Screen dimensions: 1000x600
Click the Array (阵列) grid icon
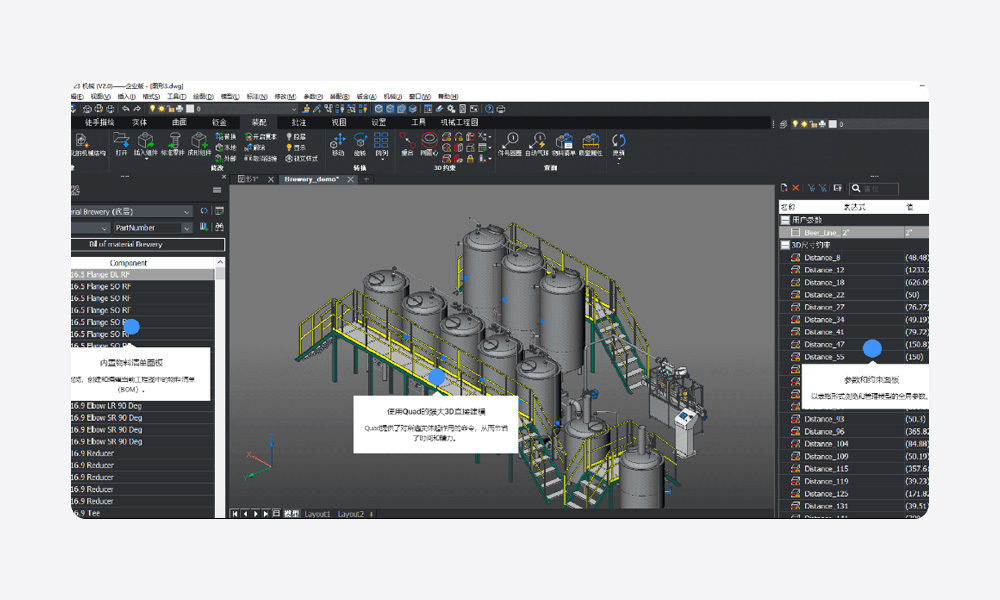(x=381, y=140)
